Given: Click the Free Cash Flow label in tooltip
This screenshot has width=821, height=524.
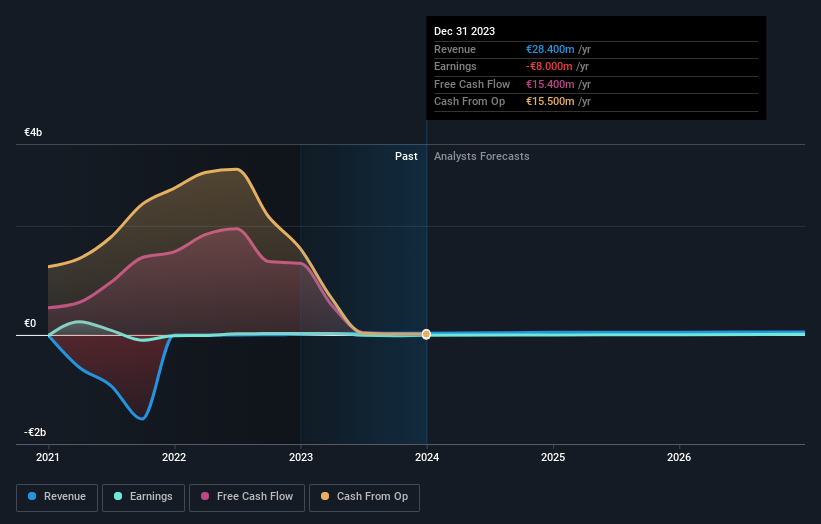Looking at the screenshot, I should click(x=472, y=84).
